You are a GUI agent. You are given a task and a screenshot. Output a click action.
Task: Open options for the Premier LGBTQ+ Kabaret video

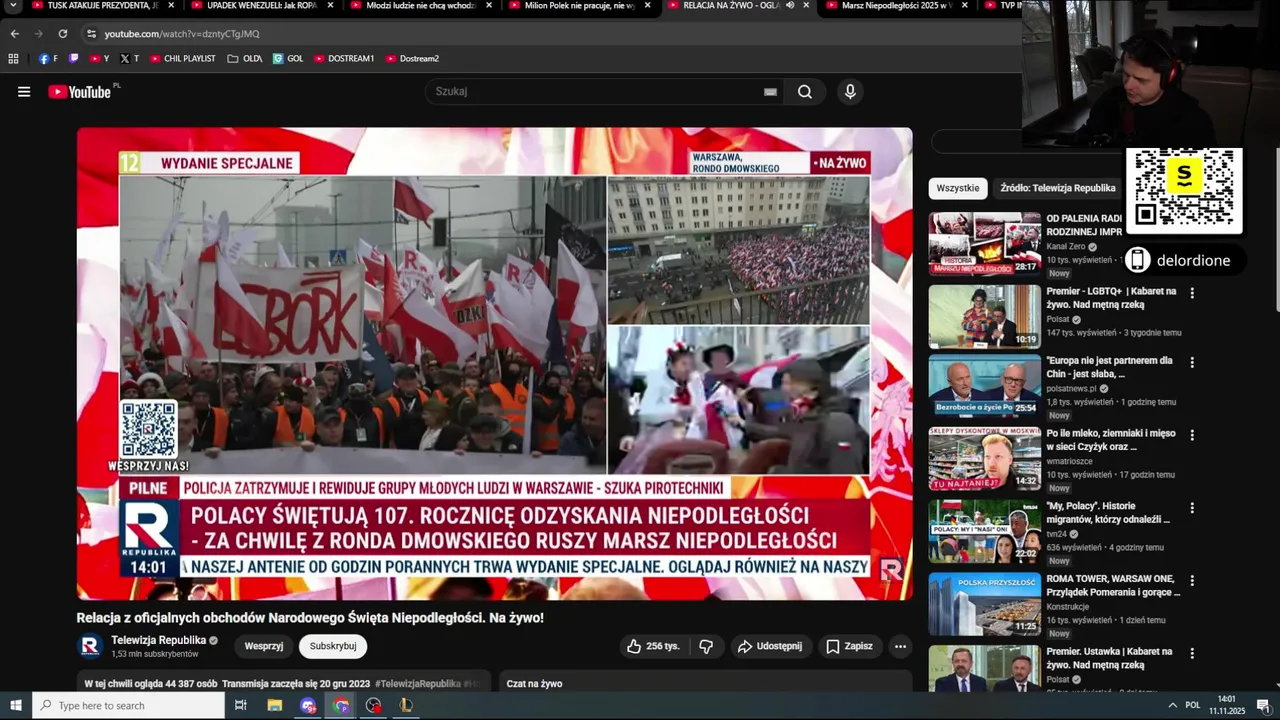1191,293
